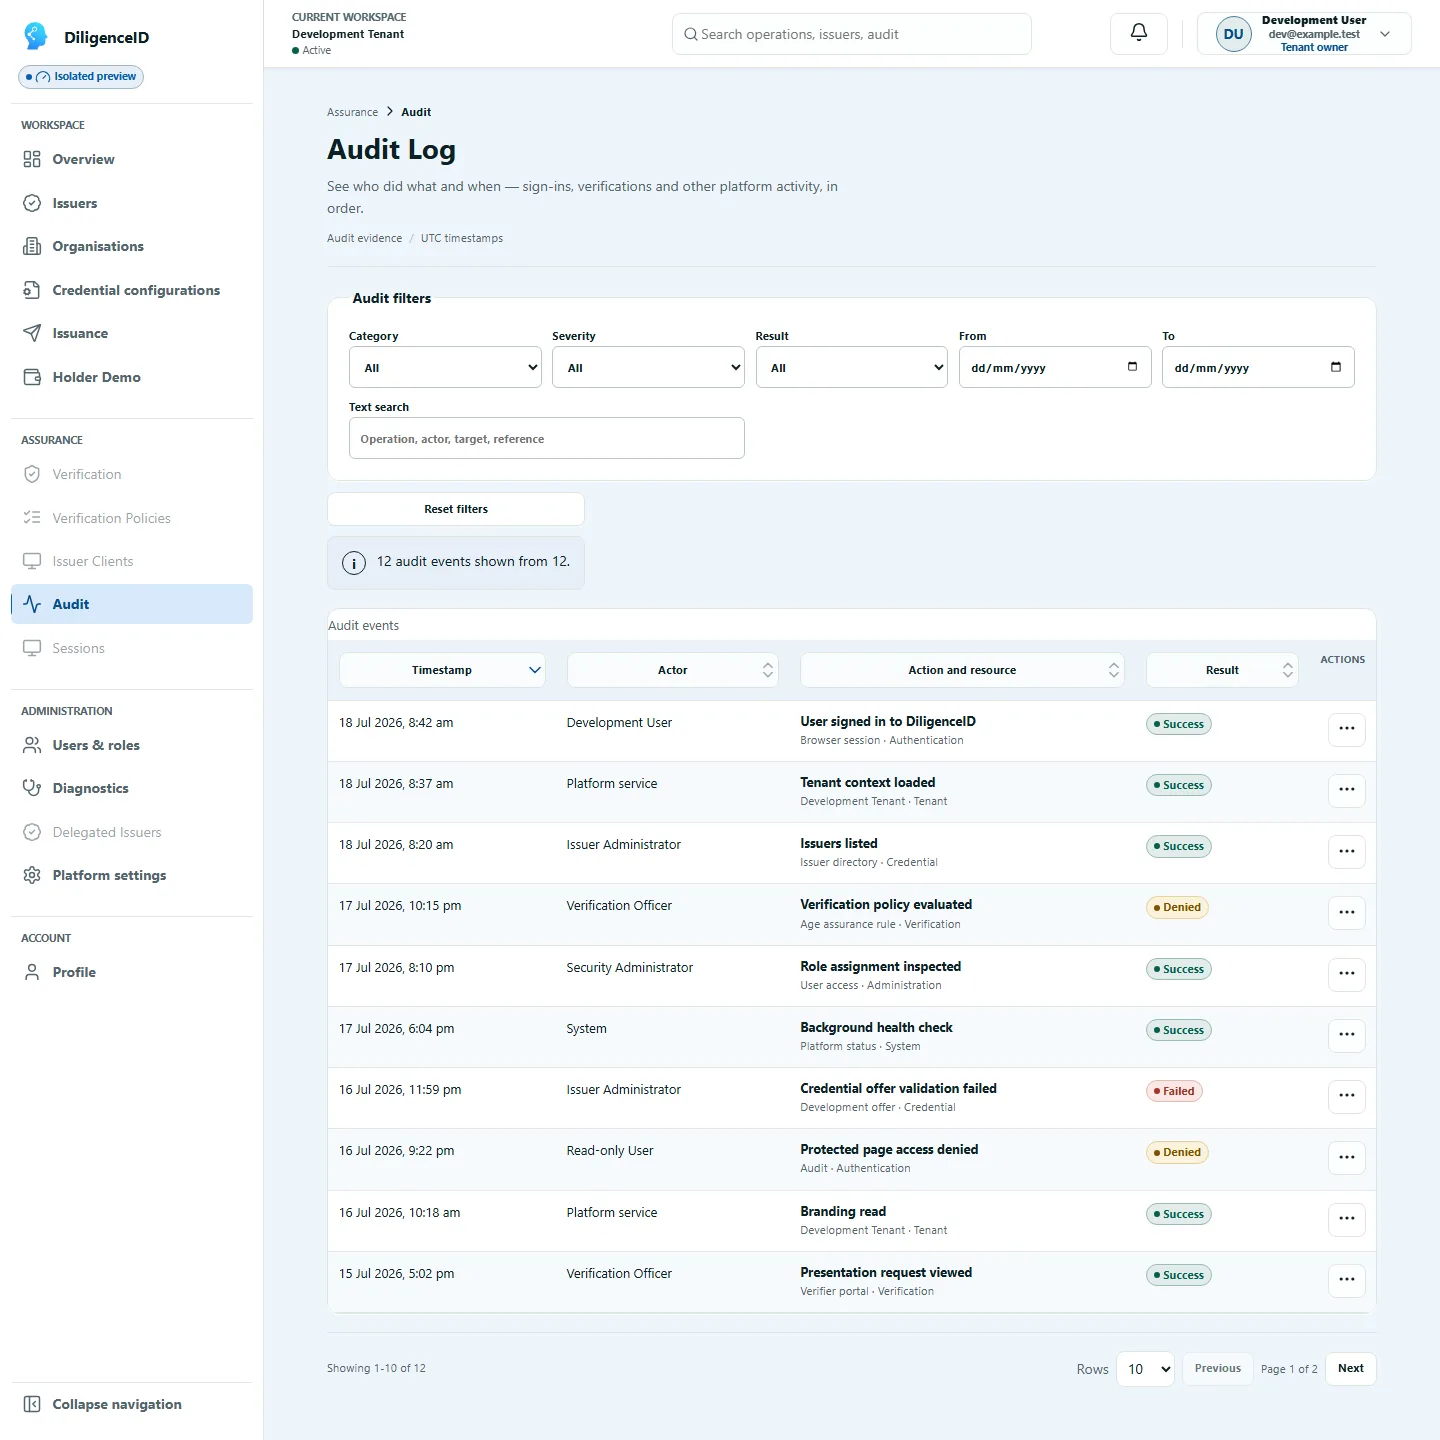Screen dimensions: 1440x1440
Task: Click Assurance breadcrumb link
Action: pyautogui.click(x=352, y=112)
